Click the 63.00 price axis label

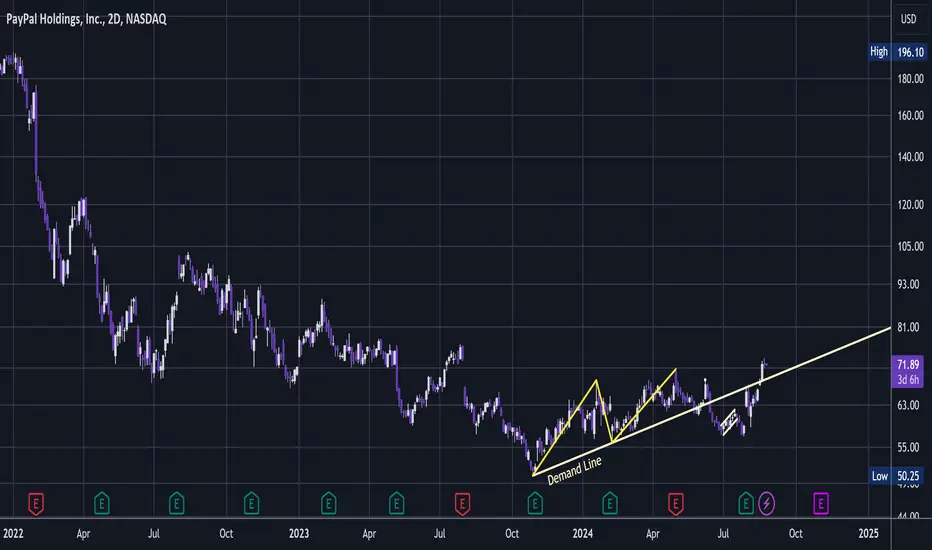point(908,405)
